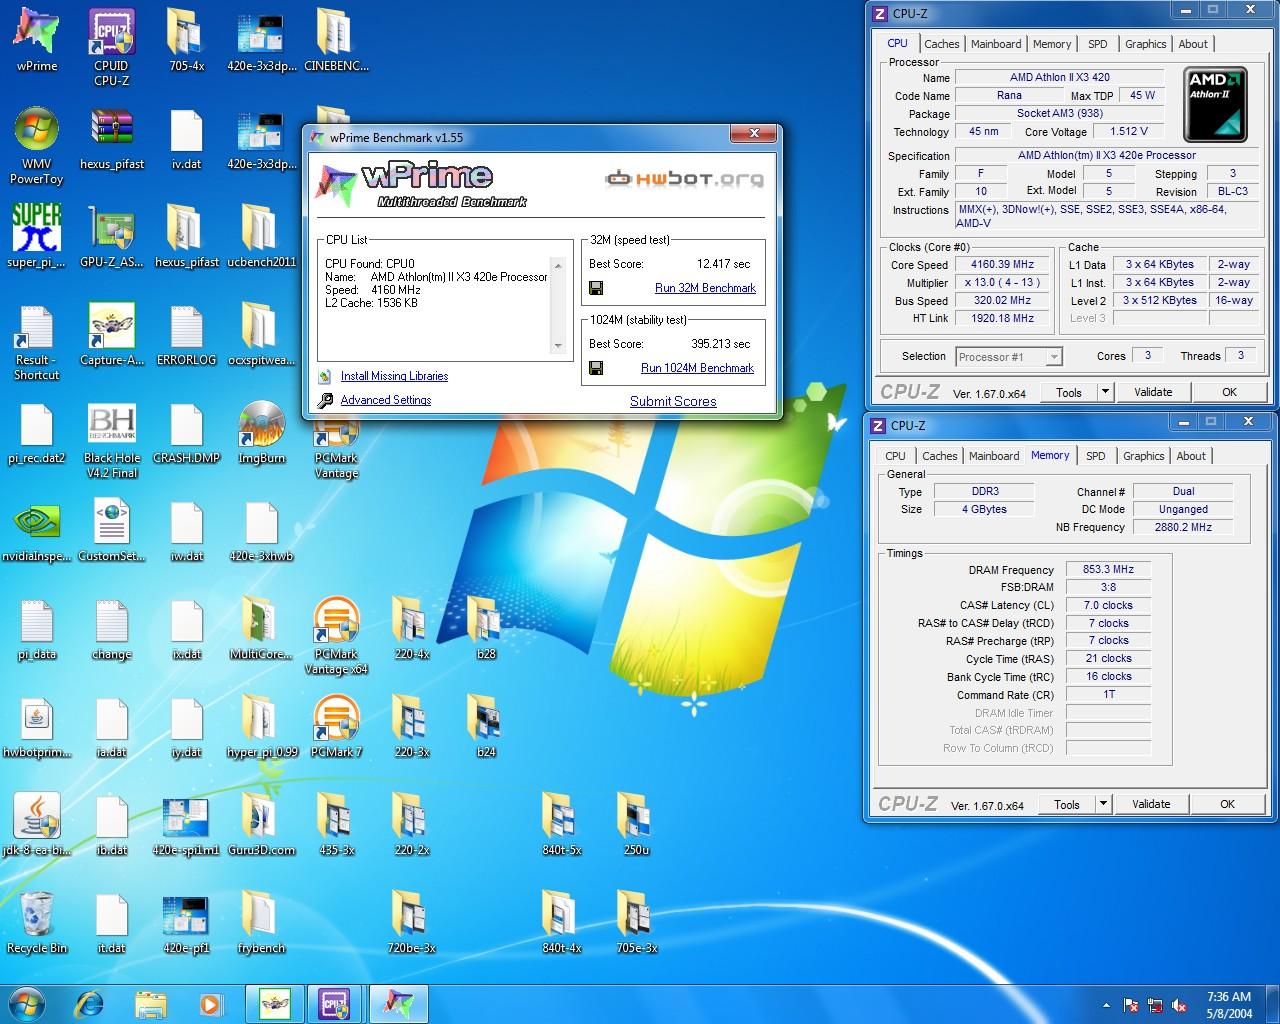Open the PCMark Vantage shortcut
This screenshot has height=1024, width=1280.
click(x=336, y=448)
